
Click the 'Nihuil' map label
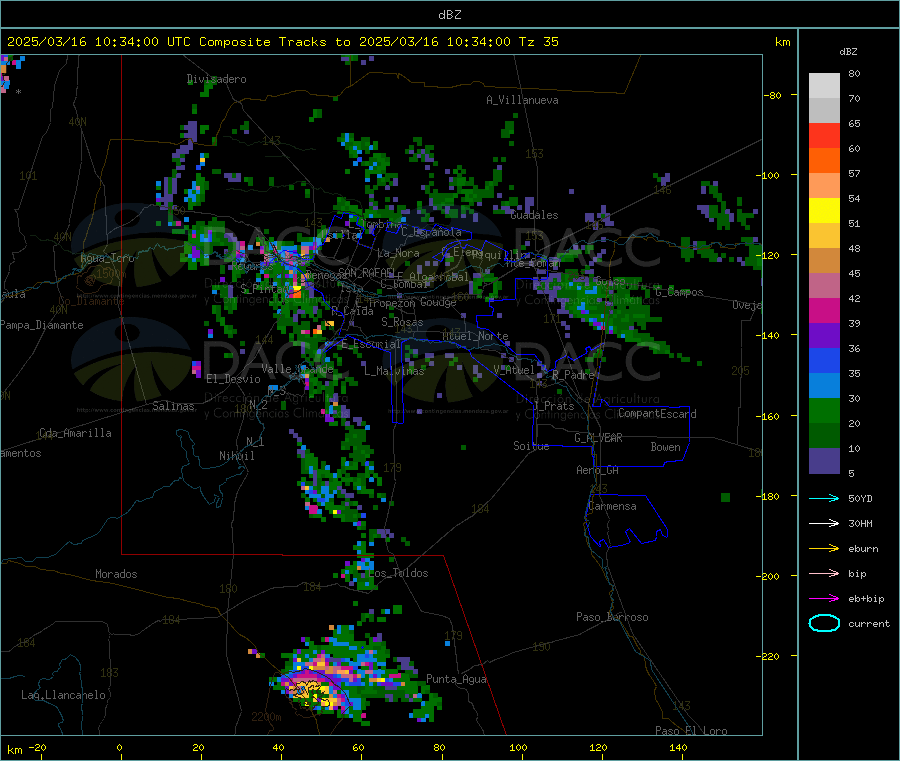point(236,456)
